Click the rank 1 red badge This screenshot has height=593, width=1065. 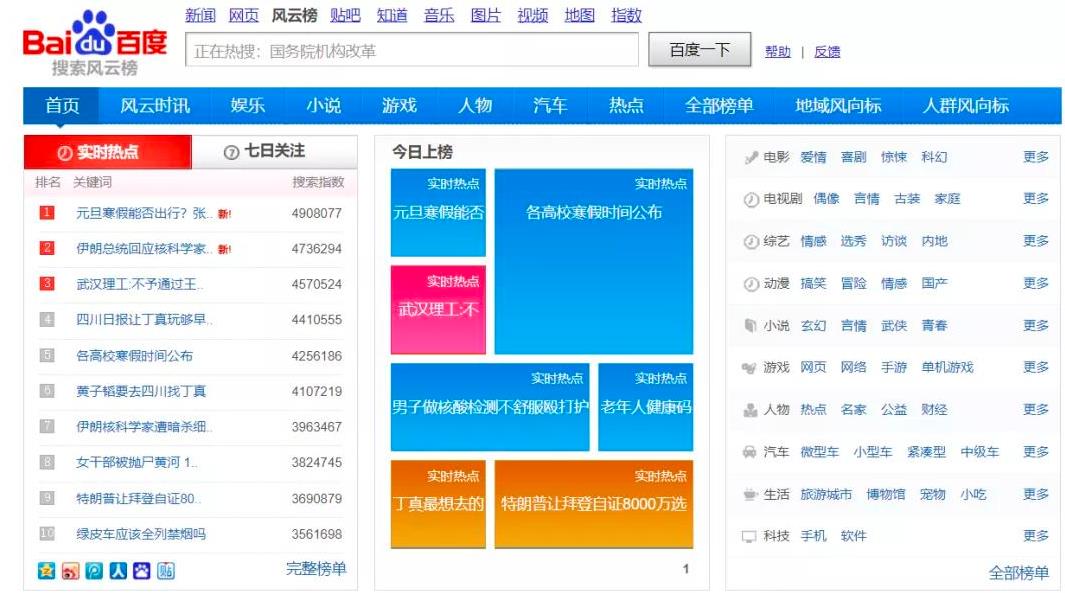tap(47, 213)
